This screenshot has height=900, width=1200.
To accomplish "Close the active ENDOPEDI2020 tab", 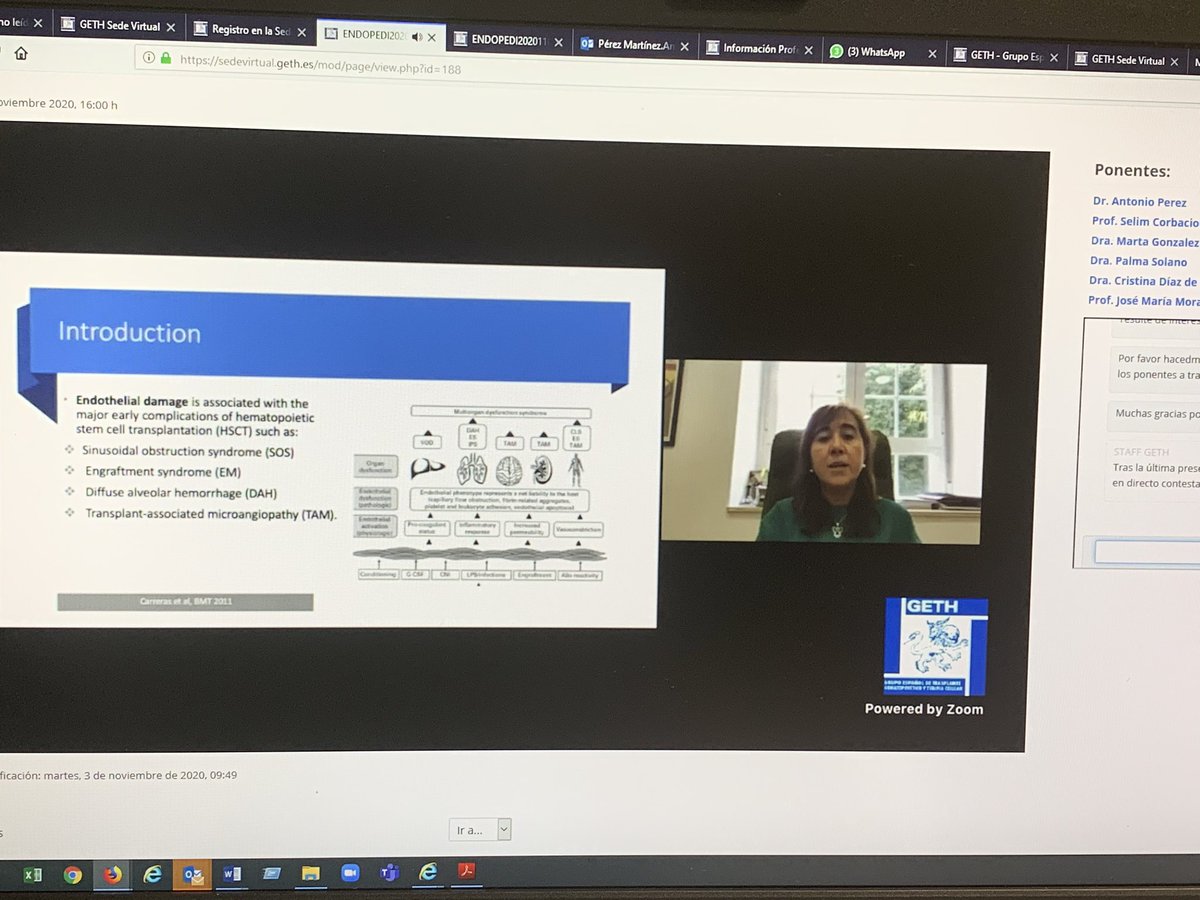I will (x=432, y=38).
